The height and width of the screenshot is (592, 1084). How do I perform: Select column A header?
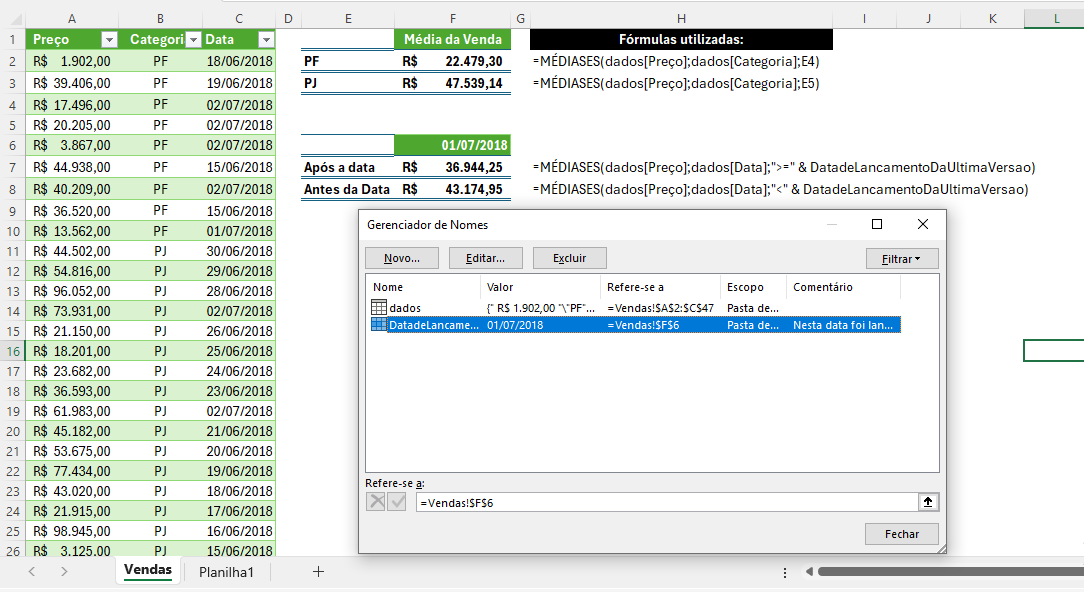tap(72, 19)
